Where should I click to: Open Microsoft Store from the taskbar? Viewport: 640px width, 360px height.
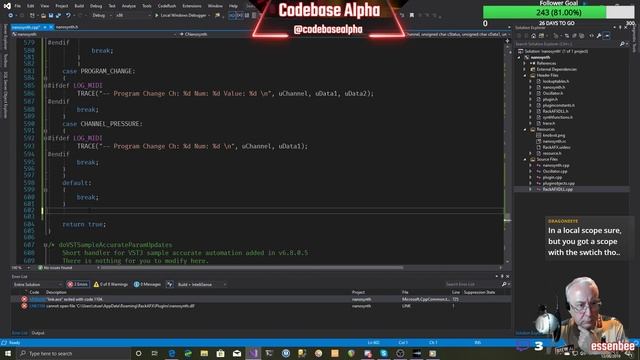point(220,353)
